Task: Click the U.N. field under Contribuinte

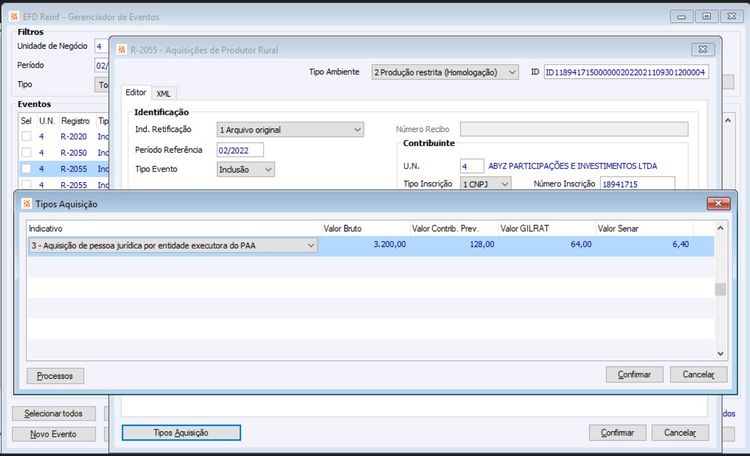Action: click(472, 166)
